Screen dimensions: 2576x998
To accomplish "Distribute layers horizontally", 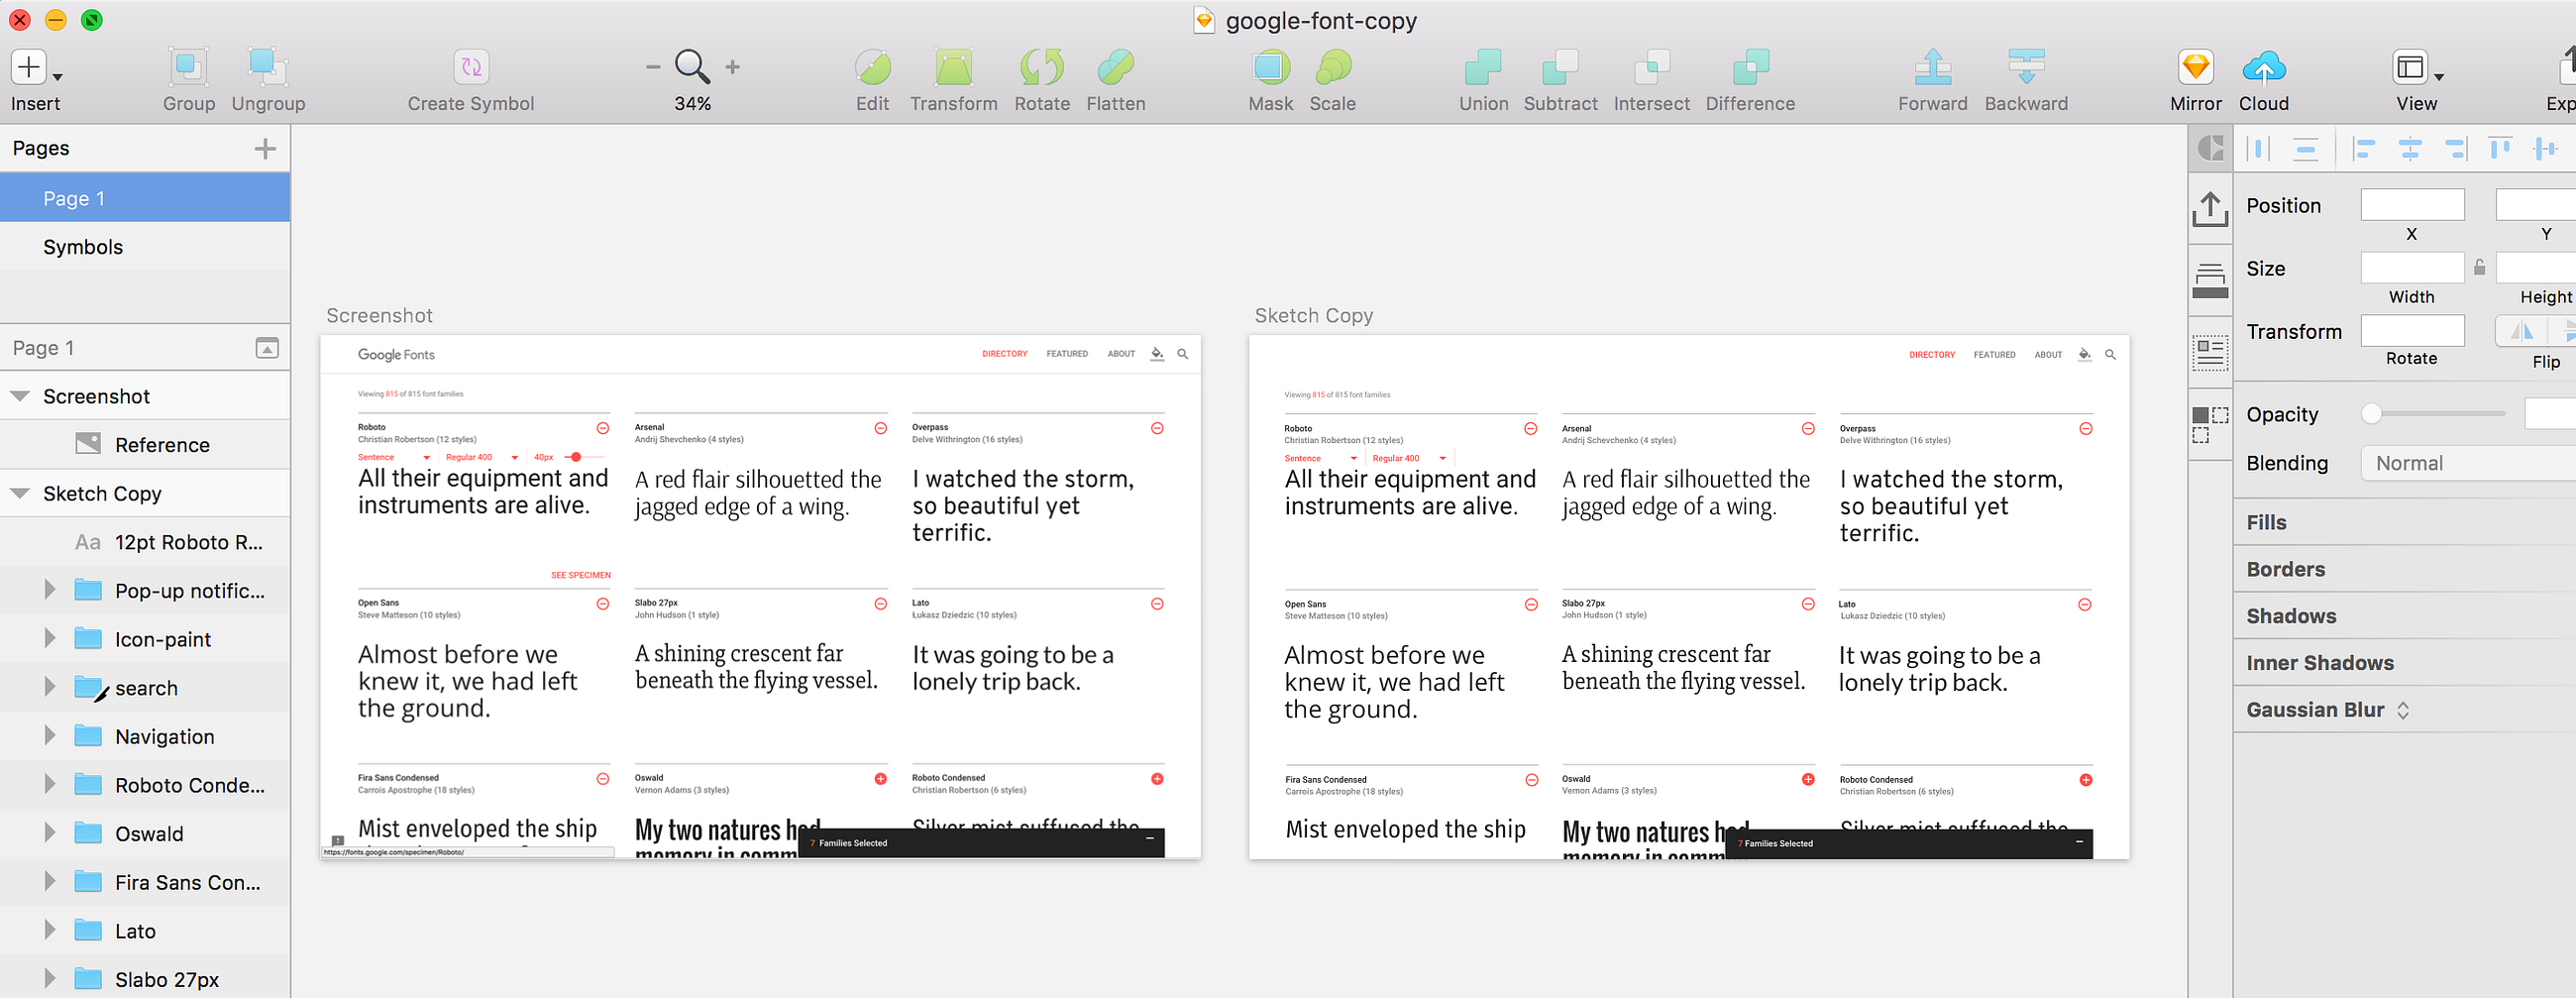I will [2258, 149].
